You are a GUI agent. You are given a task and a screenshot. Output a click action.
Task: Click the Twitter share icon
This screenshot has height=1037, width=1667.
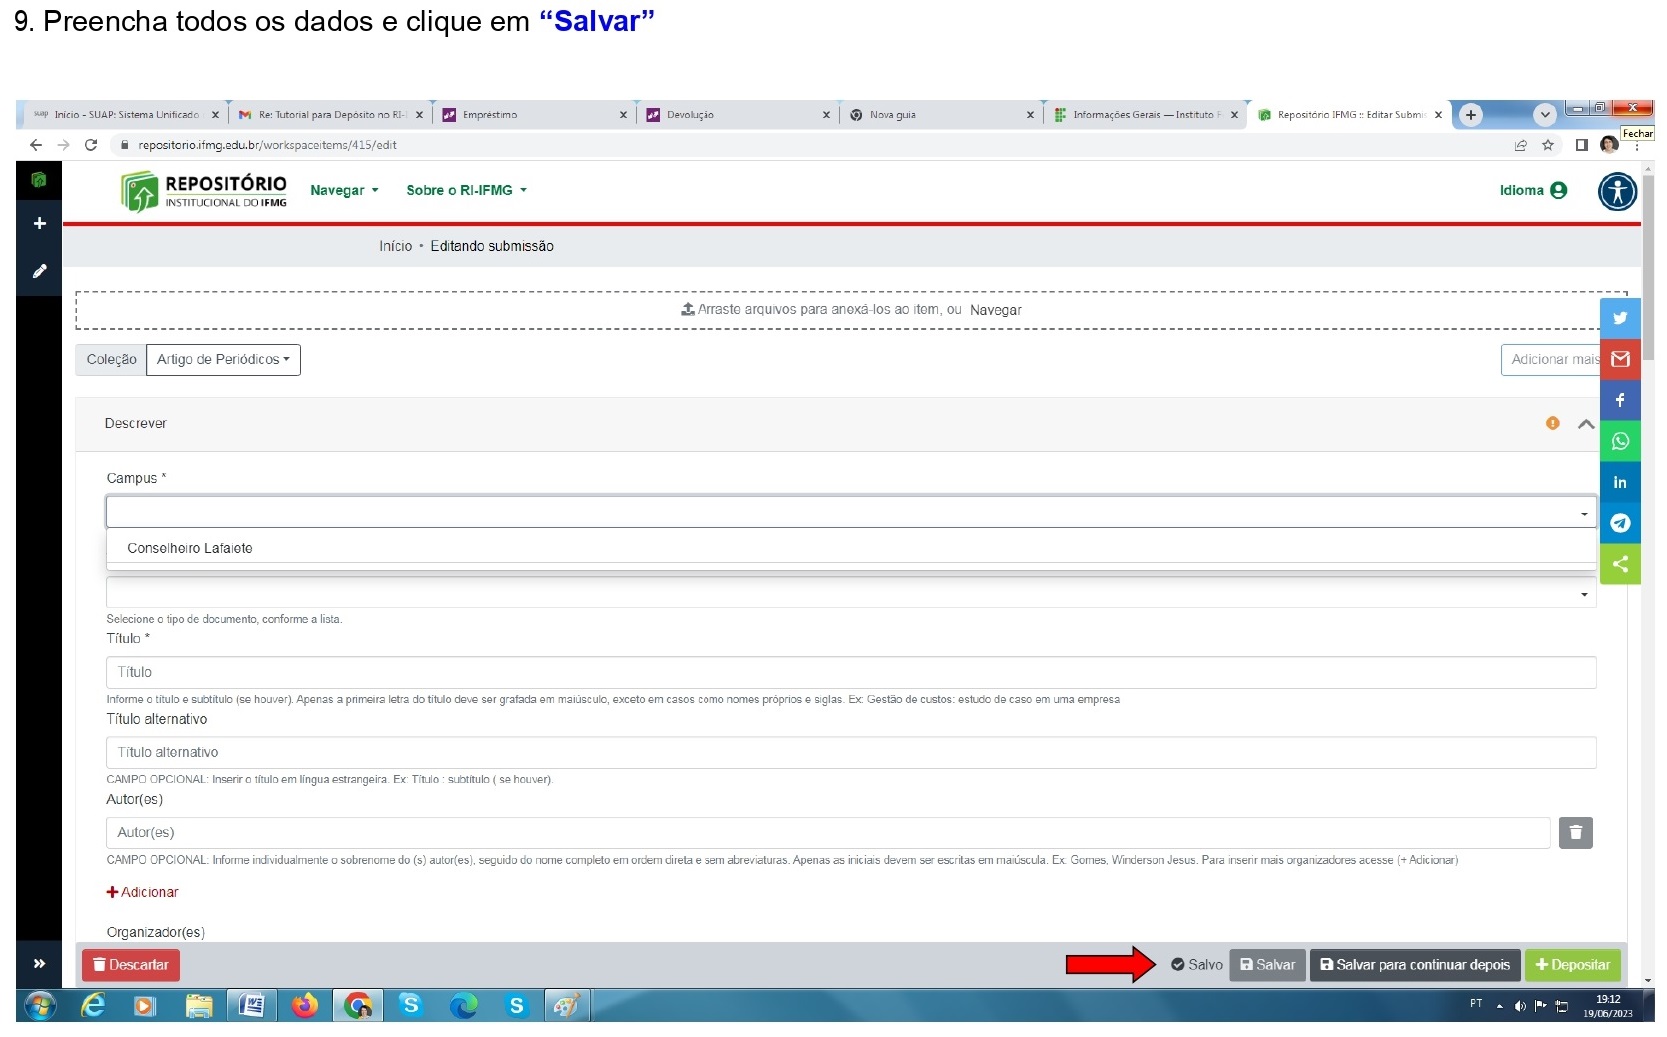click(1620, 318)
